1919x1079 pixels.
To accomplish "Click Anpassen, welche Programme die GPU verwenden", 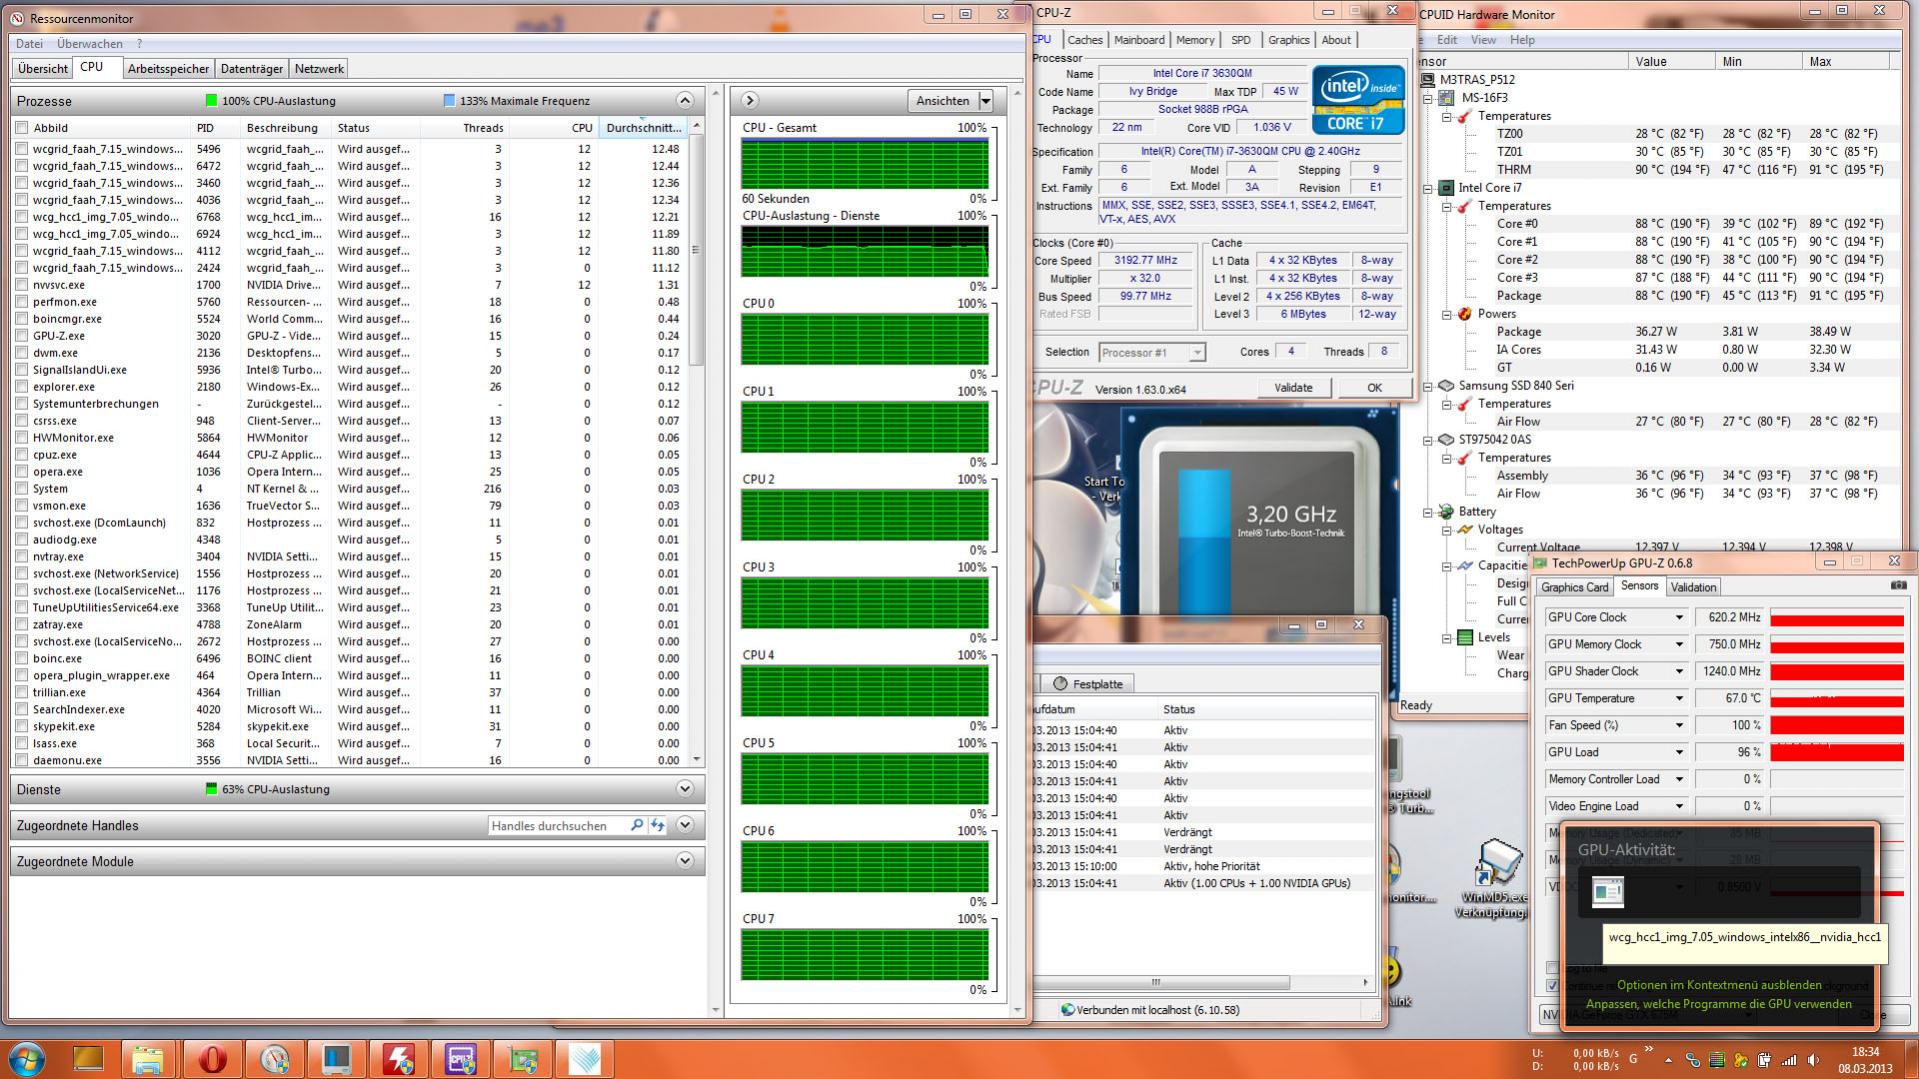I will (x=1719, y=1005).
